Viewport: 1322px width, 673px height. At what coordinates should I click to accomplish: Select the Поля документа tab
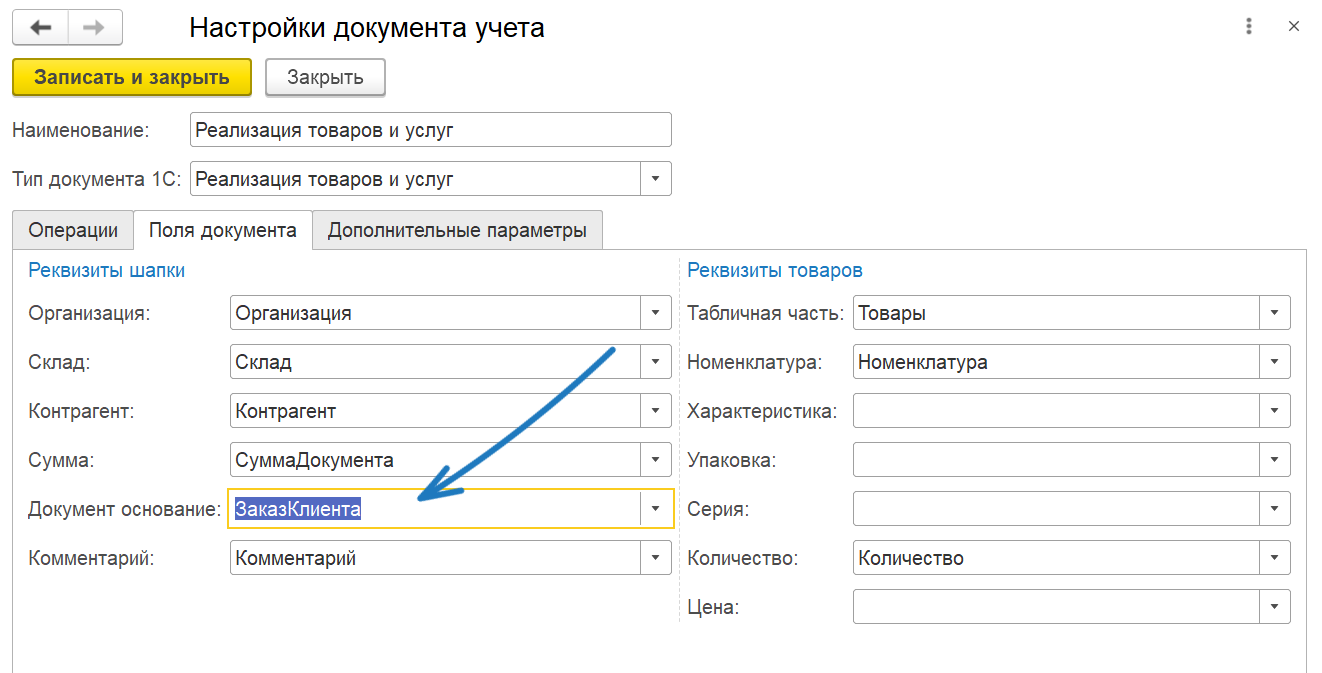coord(222,230)
